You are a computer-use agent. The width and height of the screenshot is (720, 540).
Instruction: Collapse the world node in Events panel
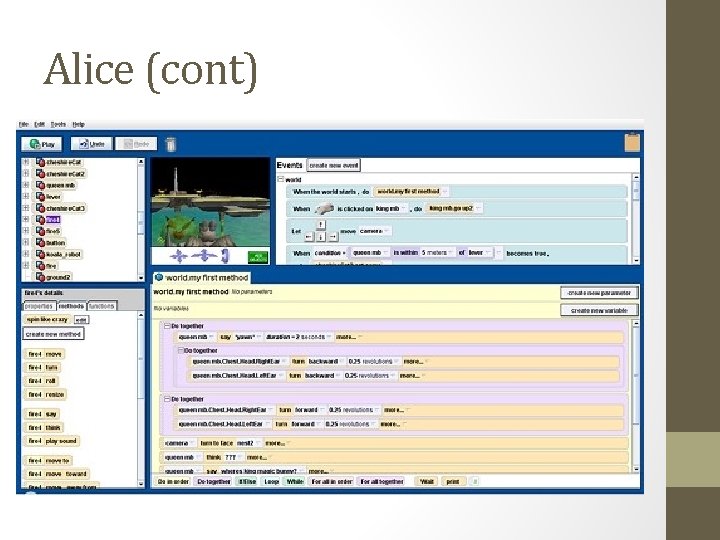(281, 180)
